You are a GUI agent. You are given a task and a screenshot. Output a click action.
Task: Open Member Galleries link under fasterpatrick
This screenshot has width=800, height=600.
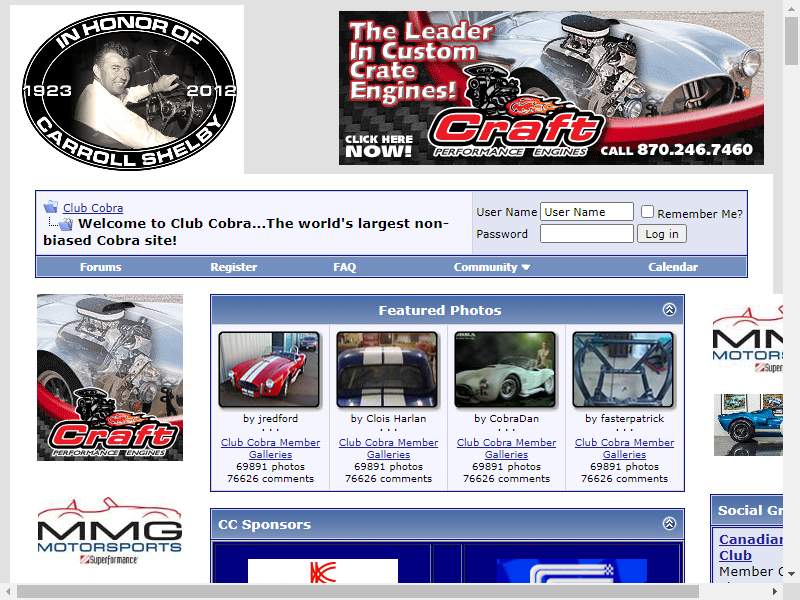pyautogui.click(x=624, y=448)
